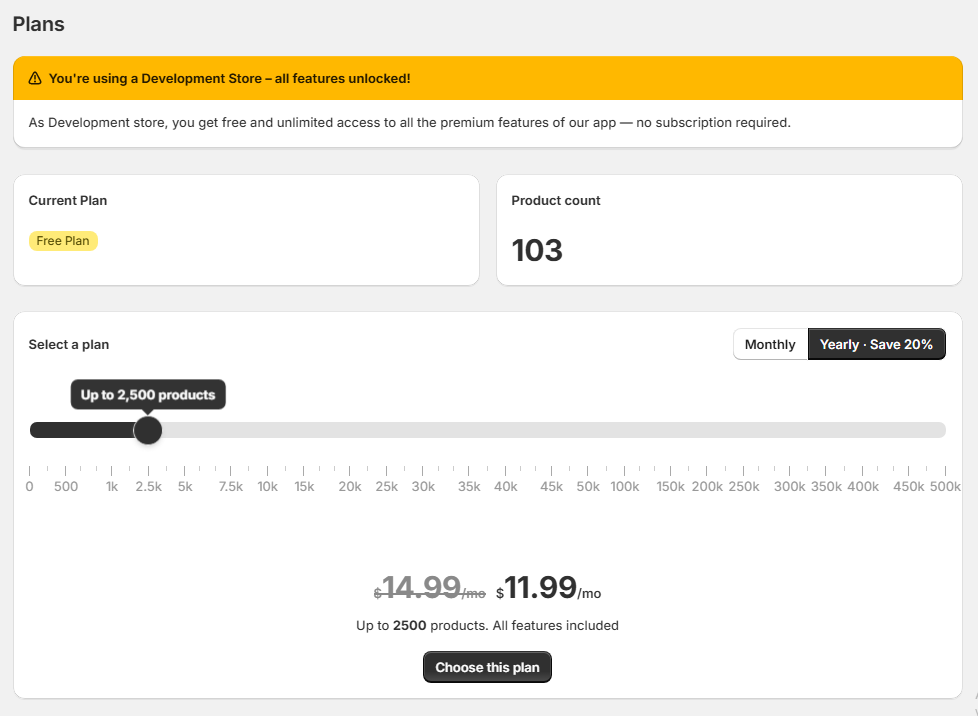Click the Free Plan badge

63,241
